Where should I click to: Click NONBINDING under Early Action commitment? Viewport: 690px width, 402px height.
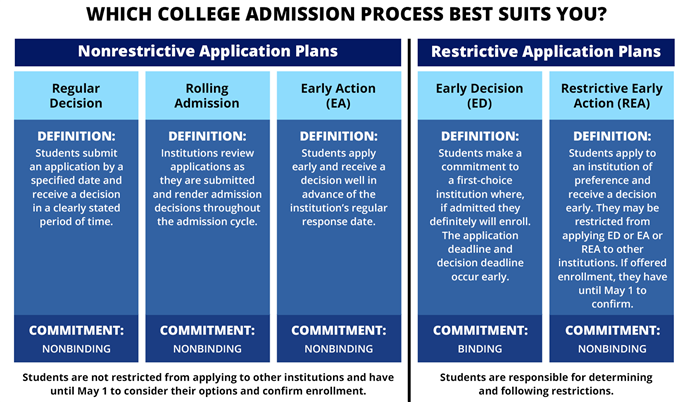click(339, 349)
